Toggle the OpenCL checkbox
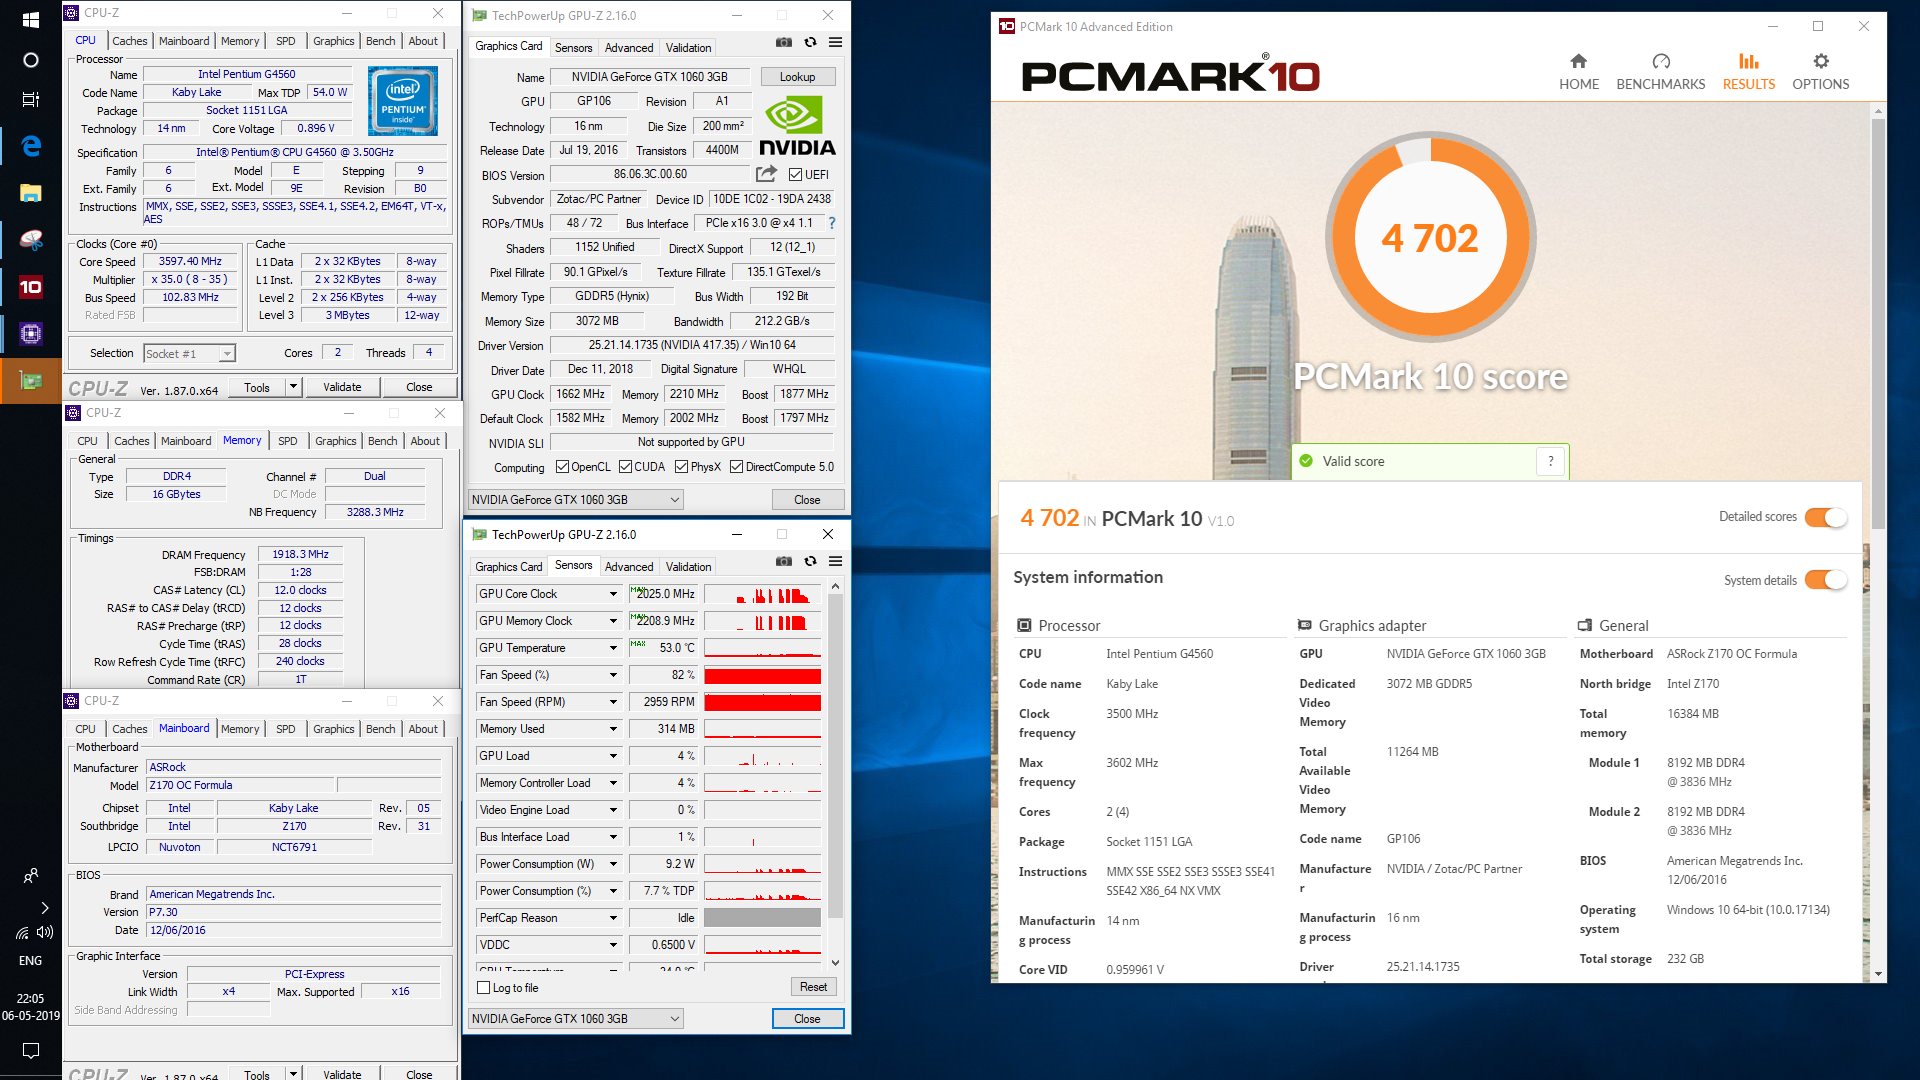 [562, 467]
